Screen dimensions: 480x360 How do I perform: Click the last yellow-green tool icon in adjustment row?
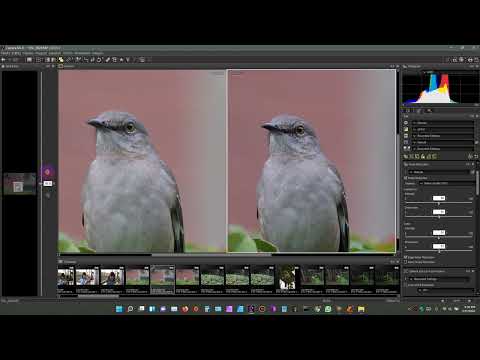(x=434, y=156)
